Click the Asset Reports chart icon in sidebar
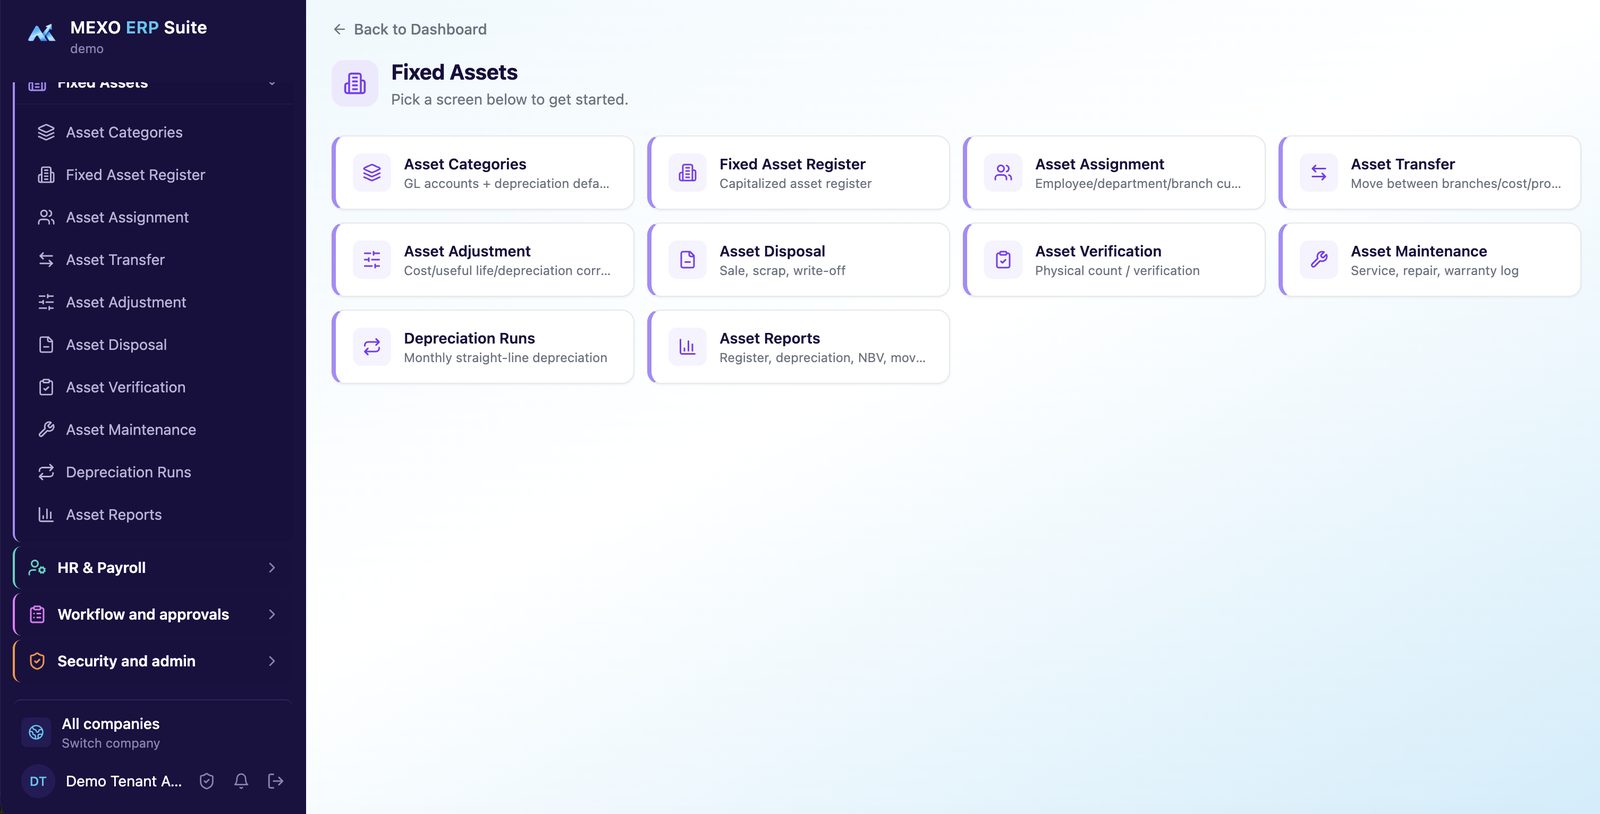The image size is (1600, 814). tap(46, 515)
